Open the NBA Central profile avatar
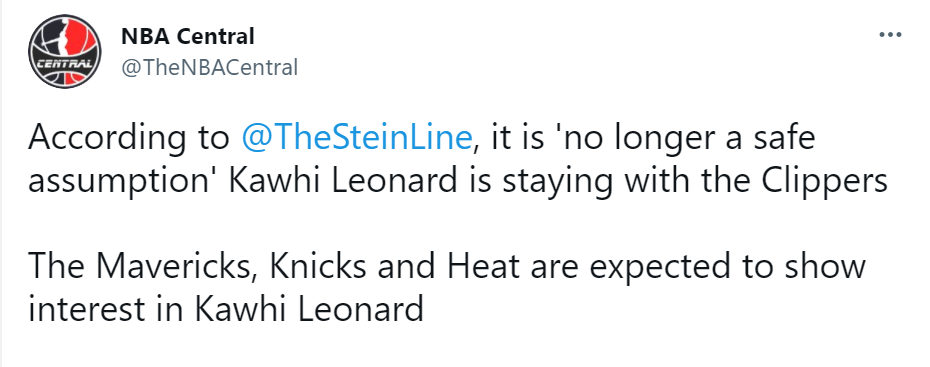The image size is (930, 367). [x=65, y=52]
